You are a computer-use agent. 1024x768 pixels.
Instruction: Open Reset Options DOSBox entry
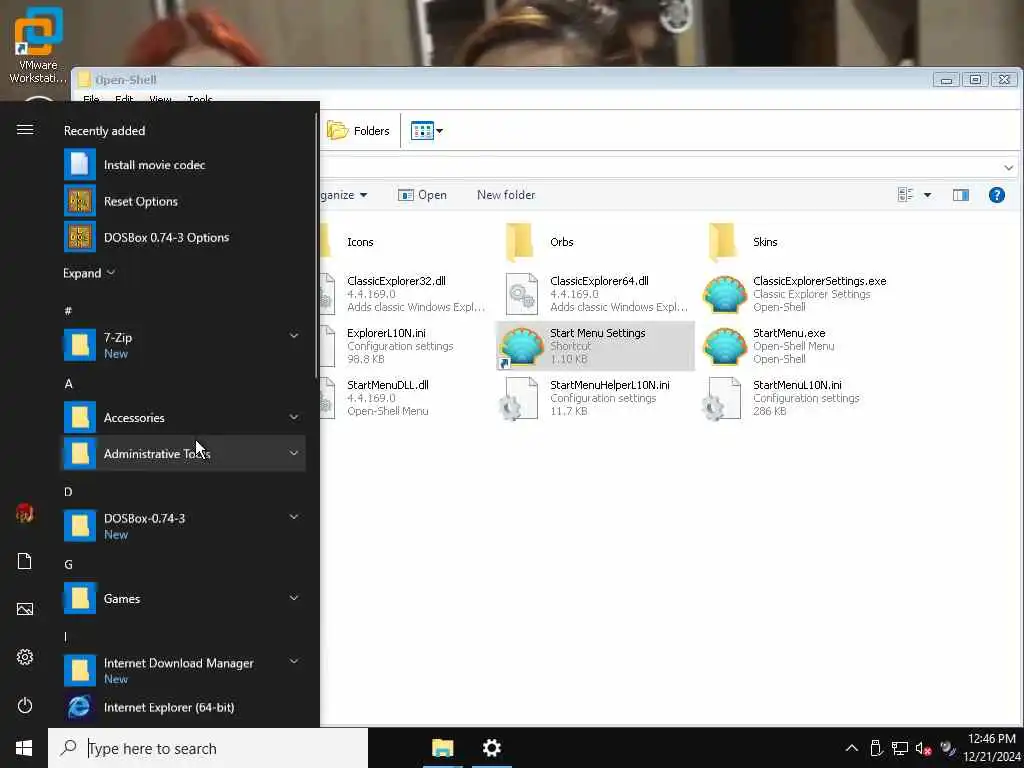coord(184,201)
